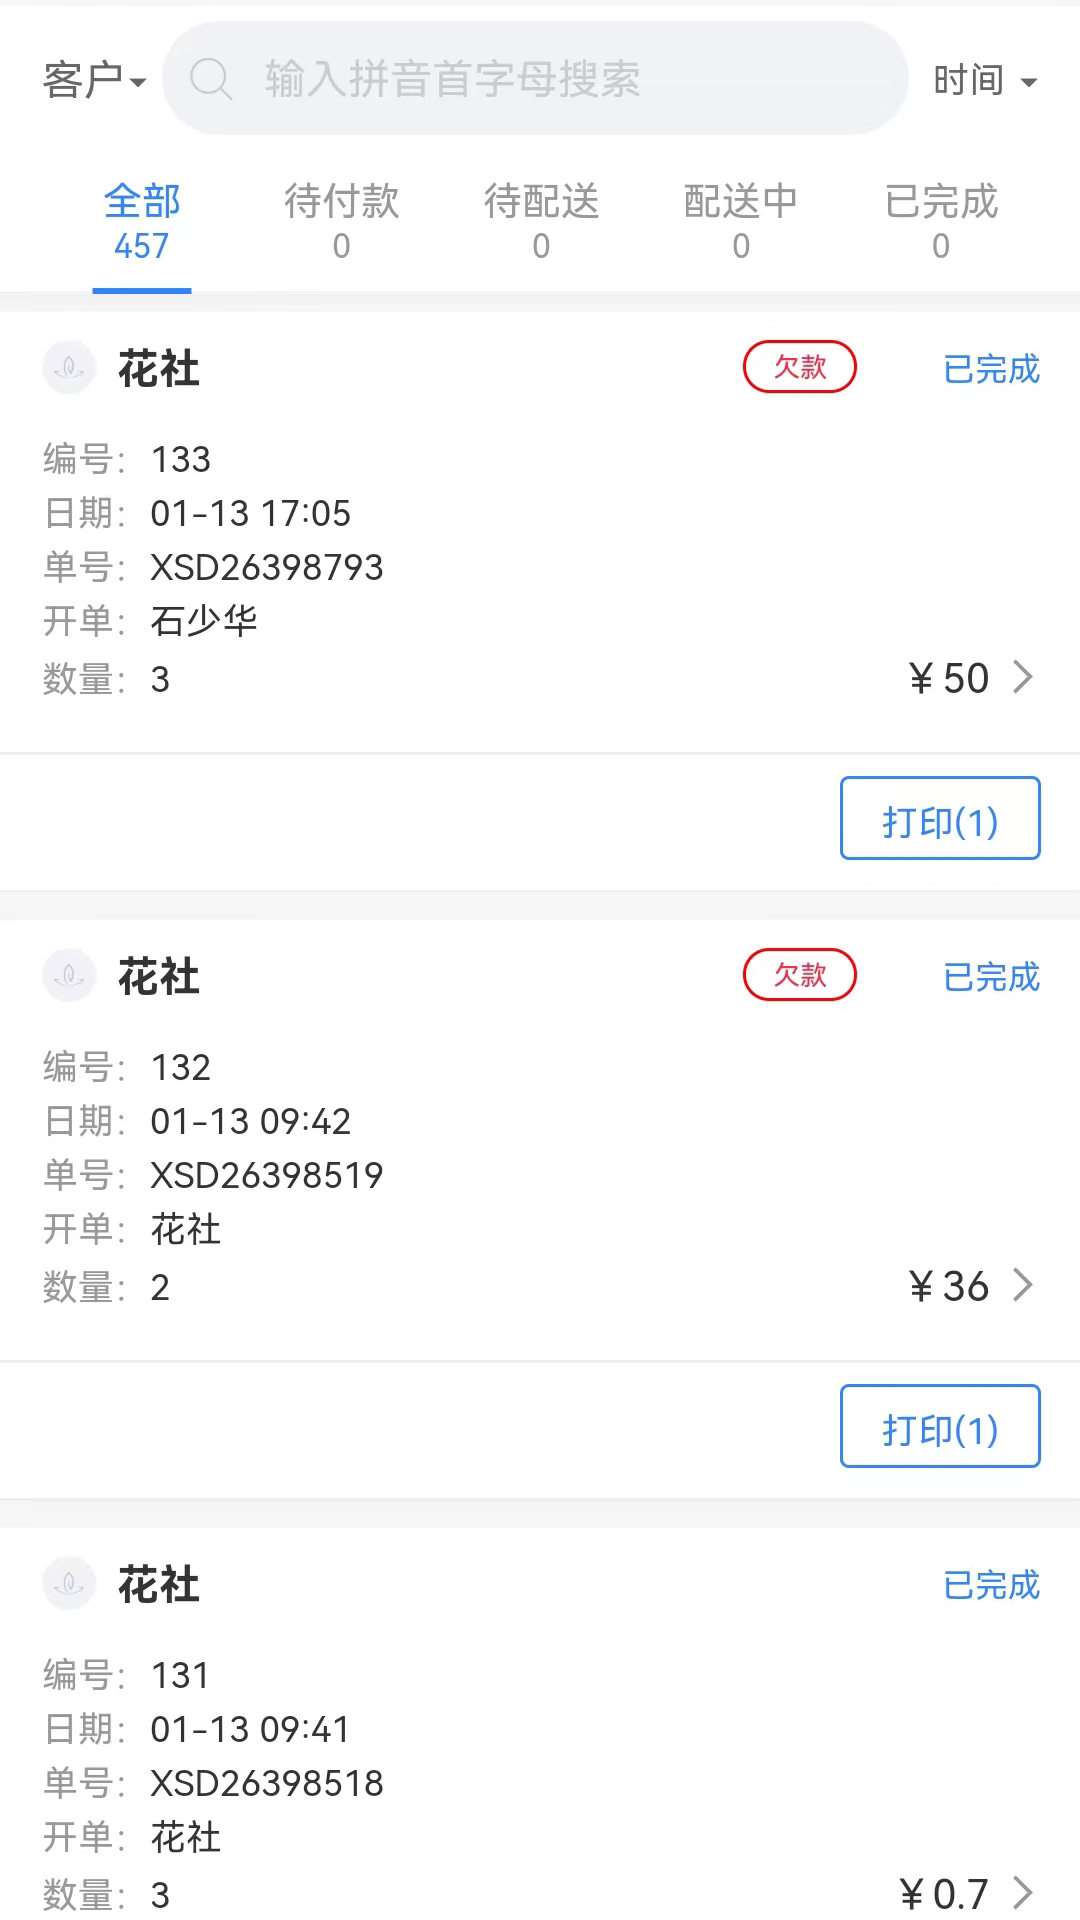1080x1920 pixels.
Task: Open order 131 details via ¥0.7 chevron
Action: tap(1022, 1892)
